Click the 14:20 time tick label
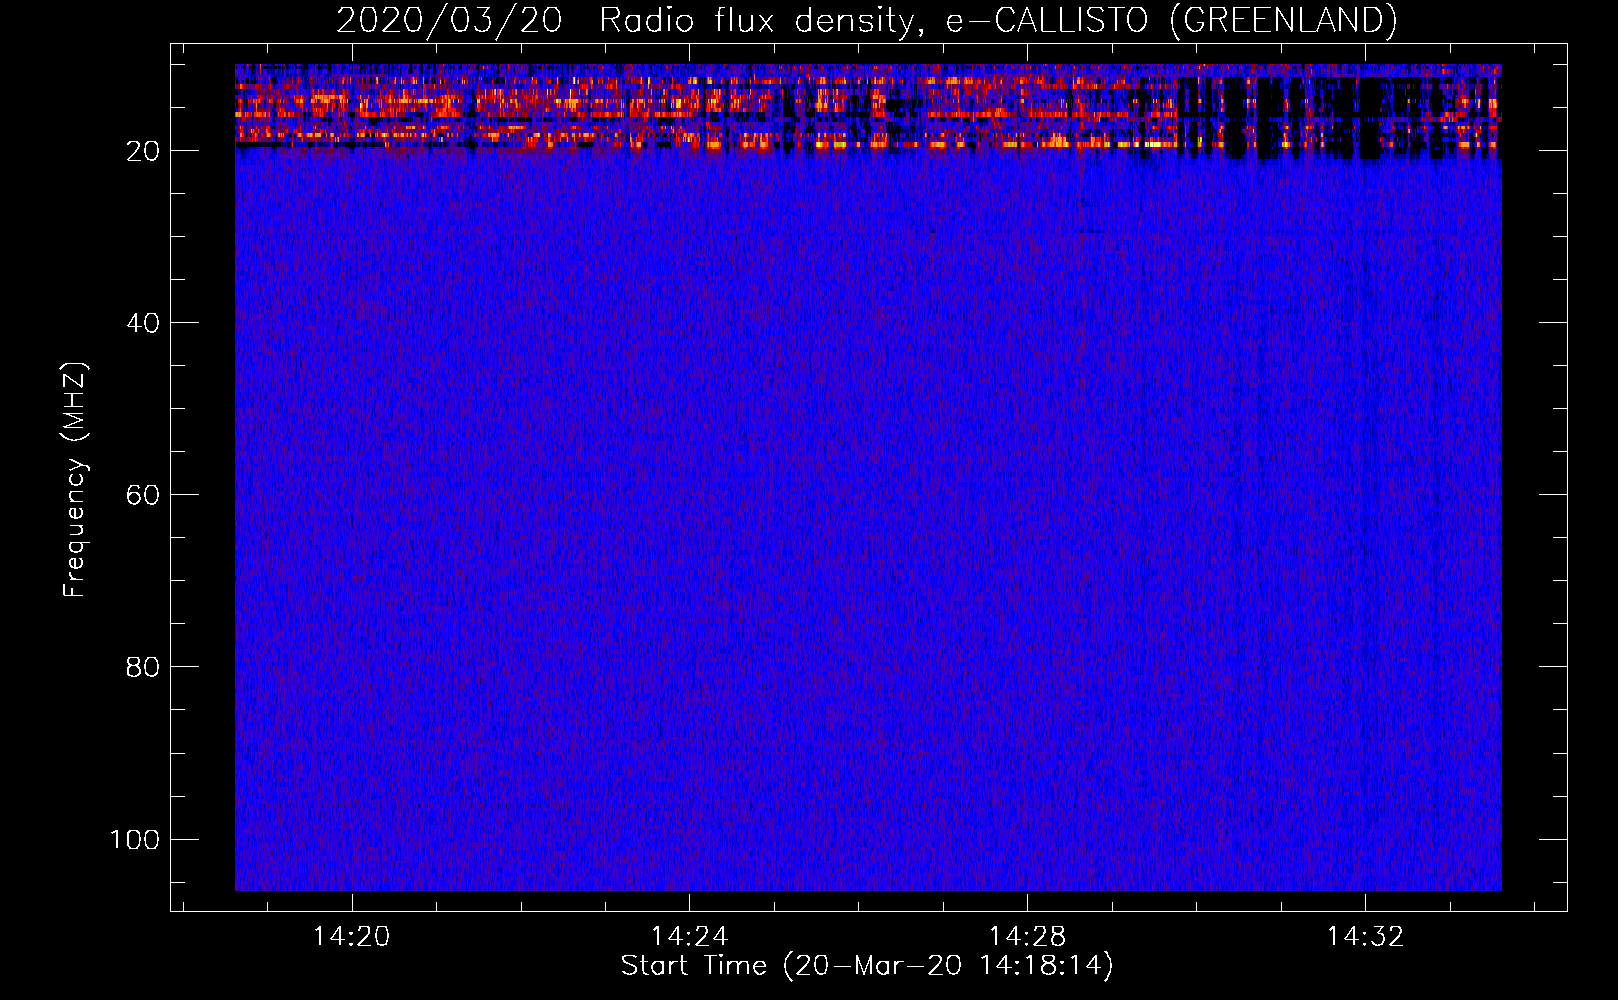 point(351,937)
